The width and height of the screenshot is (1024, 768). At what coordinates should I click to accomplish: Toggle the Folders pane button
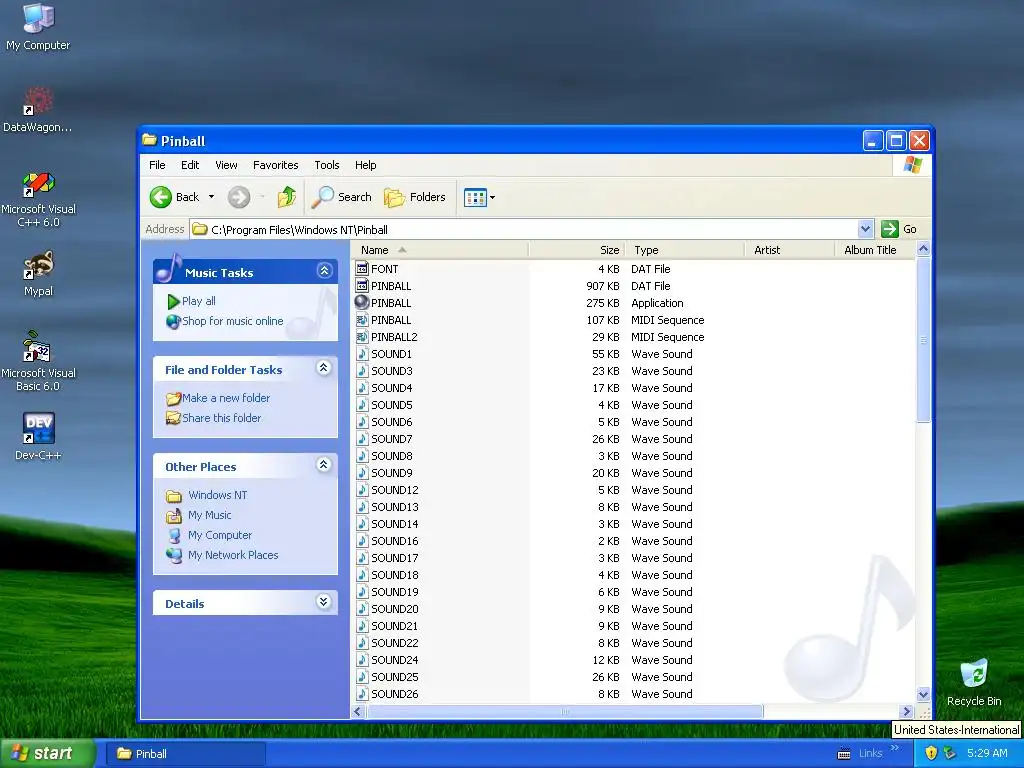pos(415,197)
